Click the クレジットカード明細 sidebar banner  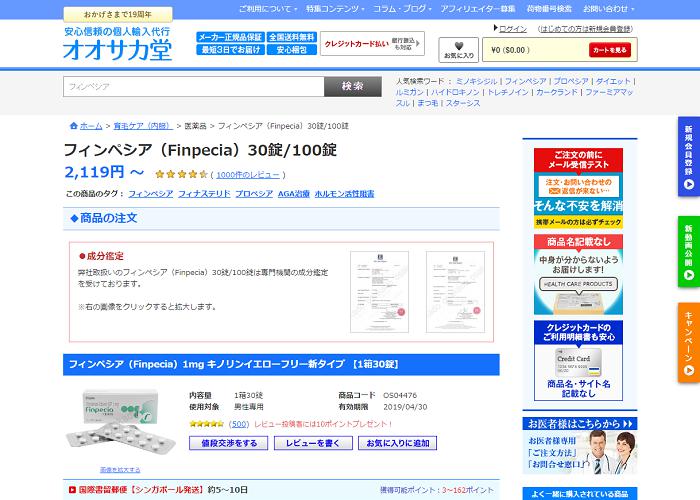coord(578,360)
